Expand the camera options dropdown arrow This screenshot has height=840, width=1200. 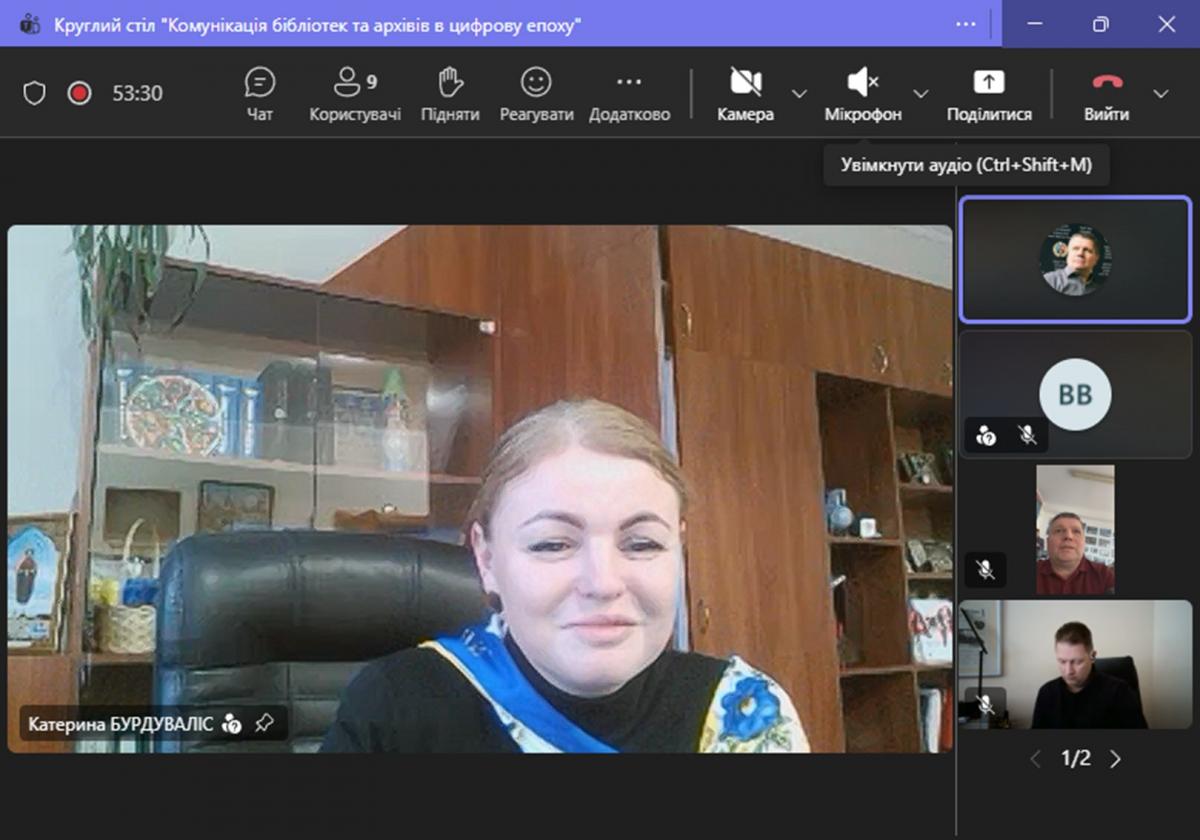click(799, 94)
